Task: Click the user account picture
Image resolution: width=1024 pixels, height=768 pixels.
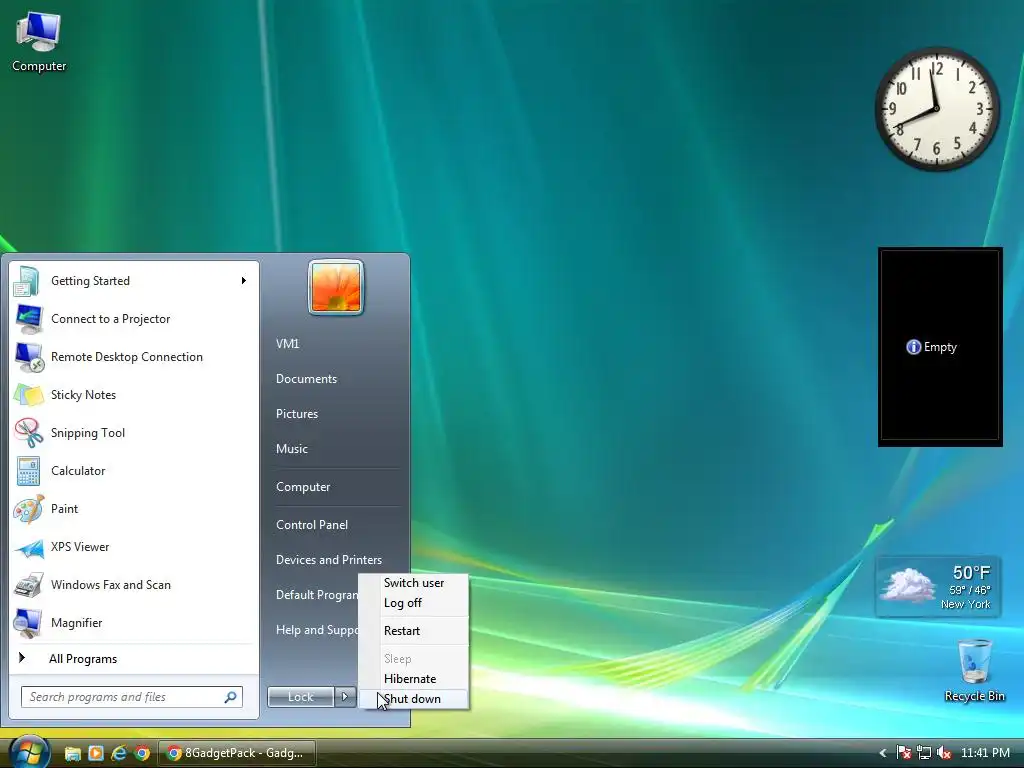Action: (x=336, y=287)
